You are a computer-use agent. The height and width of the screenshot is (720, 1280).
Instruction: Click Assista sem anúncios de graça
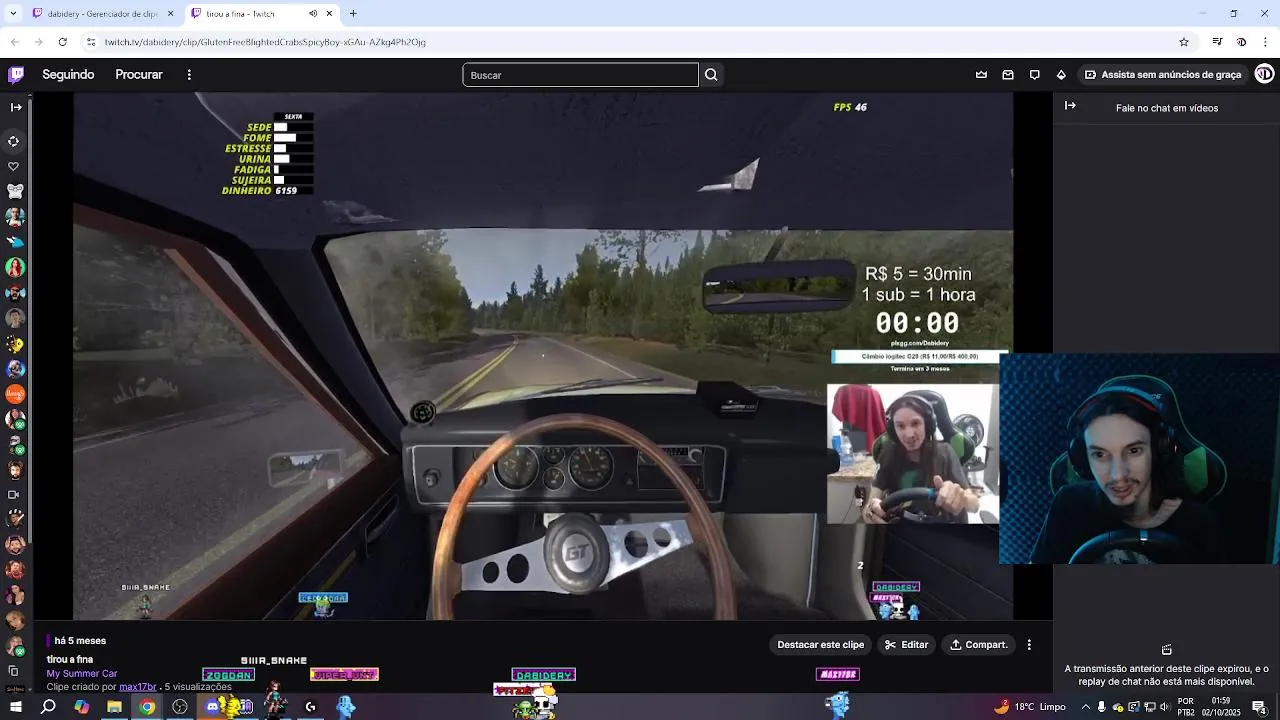[x=1163, y=74]
